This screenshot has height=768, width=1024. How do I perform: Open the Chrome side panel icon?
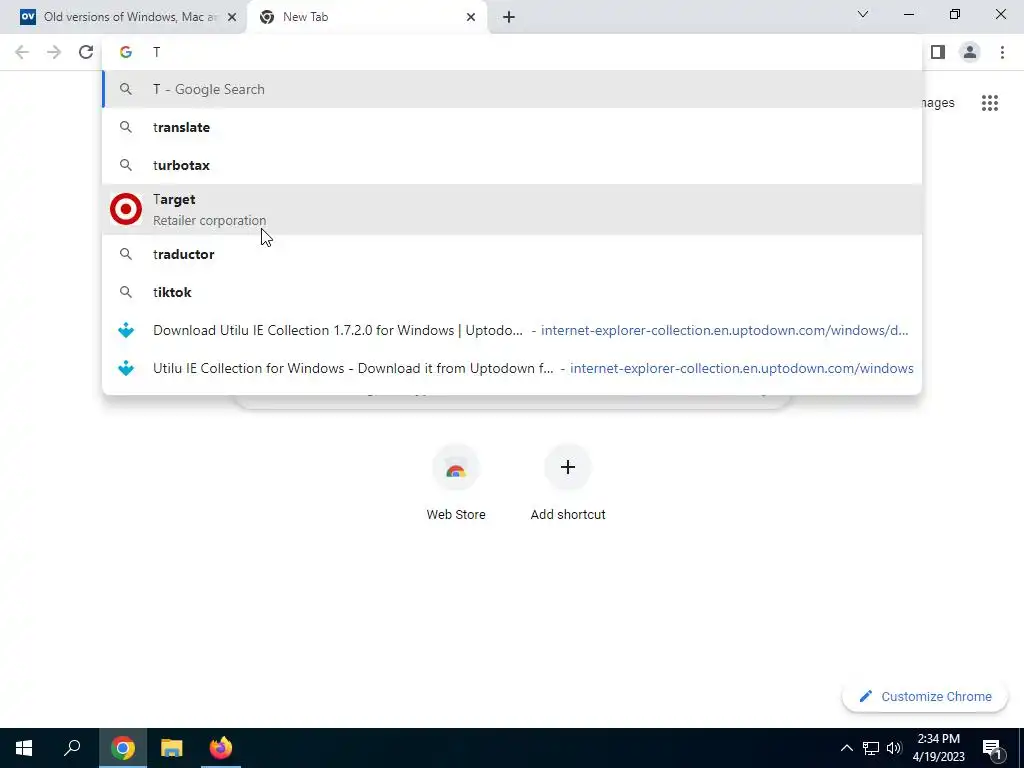pyautogui.click(x=938, y=52)
